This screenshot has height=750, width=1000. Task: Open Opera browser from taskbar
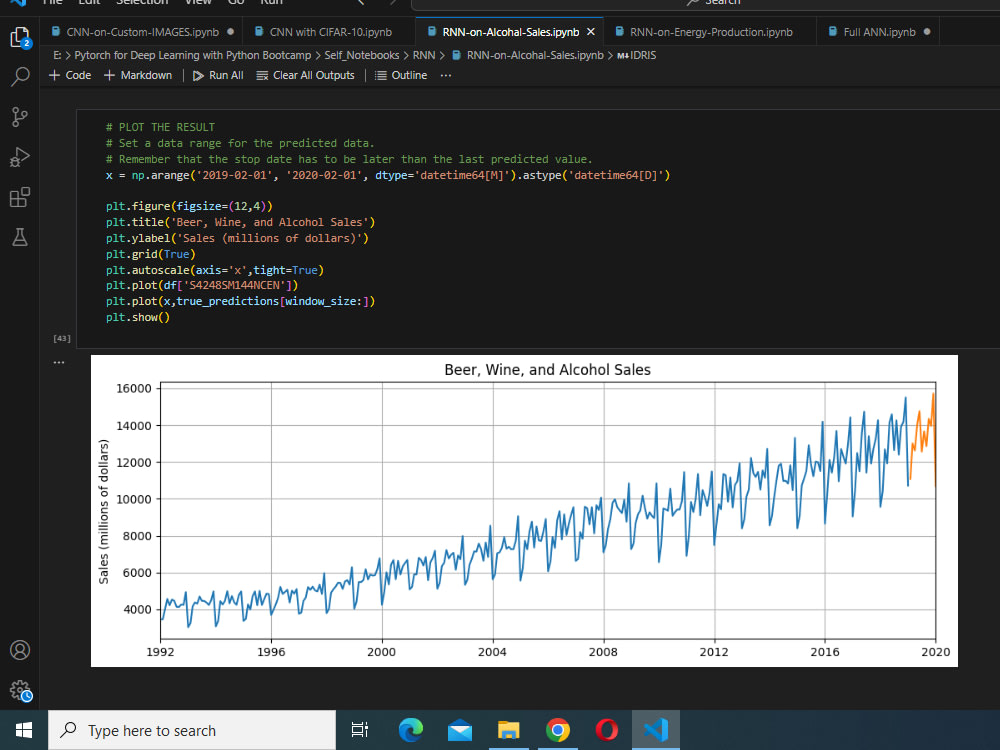[x=607, y=730]
